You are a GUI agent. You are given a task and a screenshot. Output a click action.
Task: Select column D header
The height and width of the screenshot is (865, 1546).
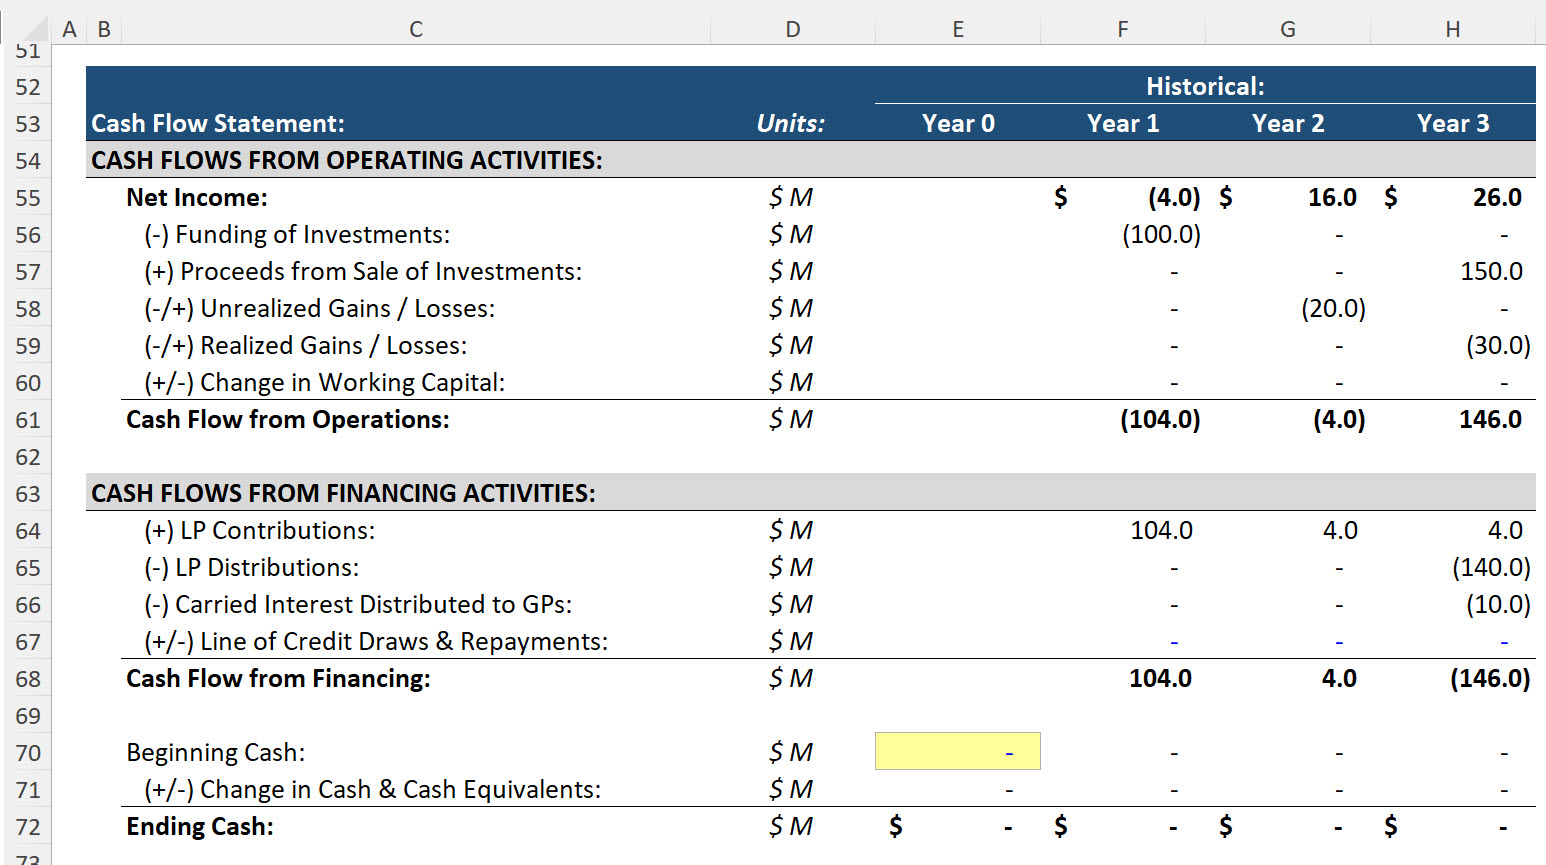click(x=792, y=29)
